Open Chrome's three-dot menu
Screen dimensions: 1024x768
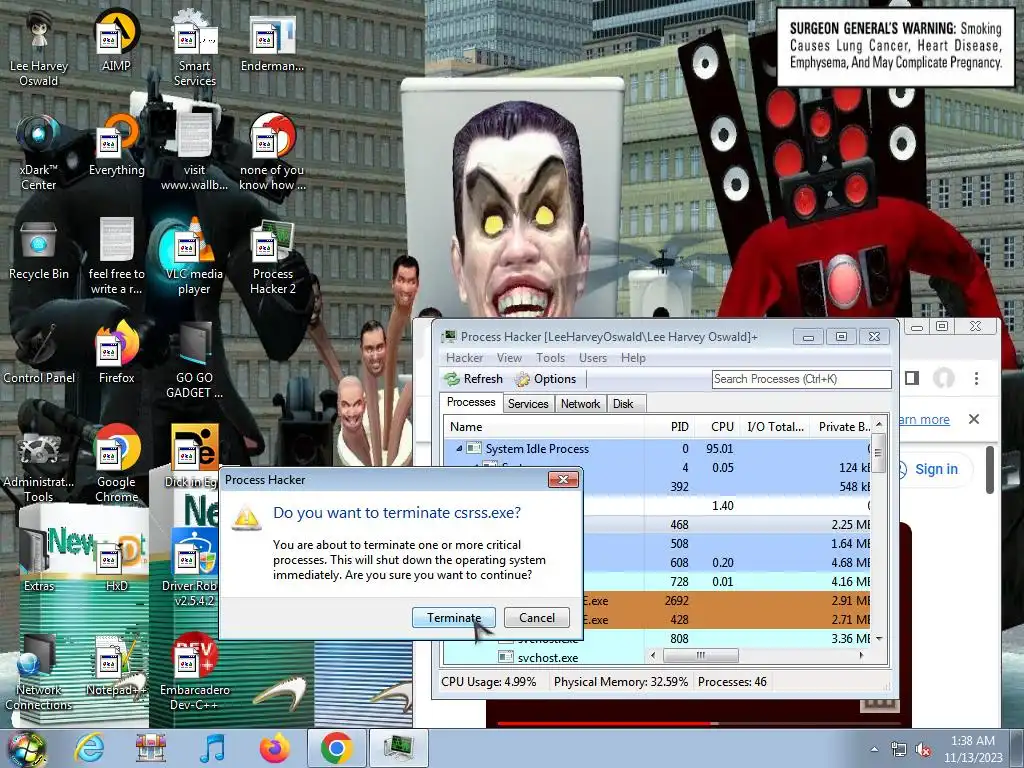pos(976,379)
